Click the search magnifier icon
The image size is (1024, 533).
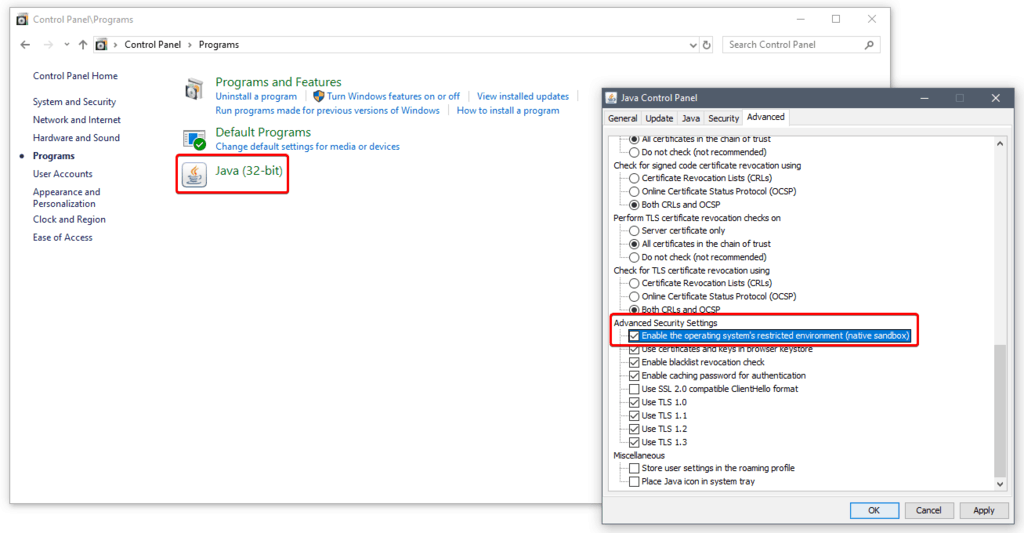tap(869, 45)
